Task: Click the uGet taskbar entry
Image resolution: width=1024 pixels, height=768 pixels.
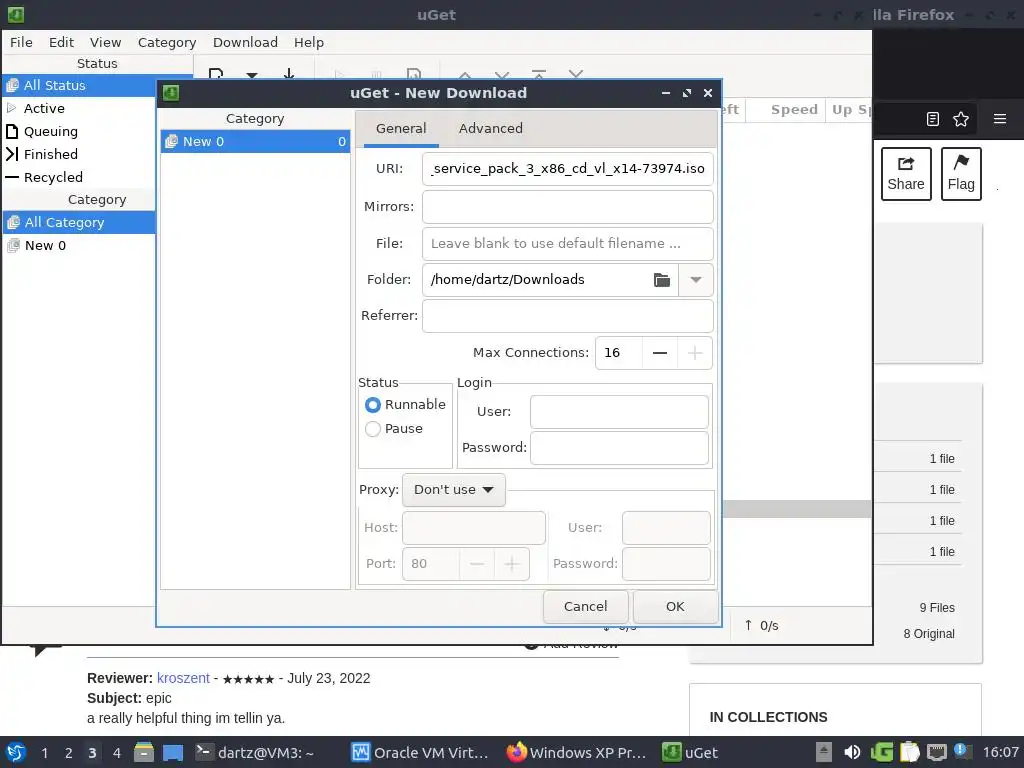Action: pos(690,752)
